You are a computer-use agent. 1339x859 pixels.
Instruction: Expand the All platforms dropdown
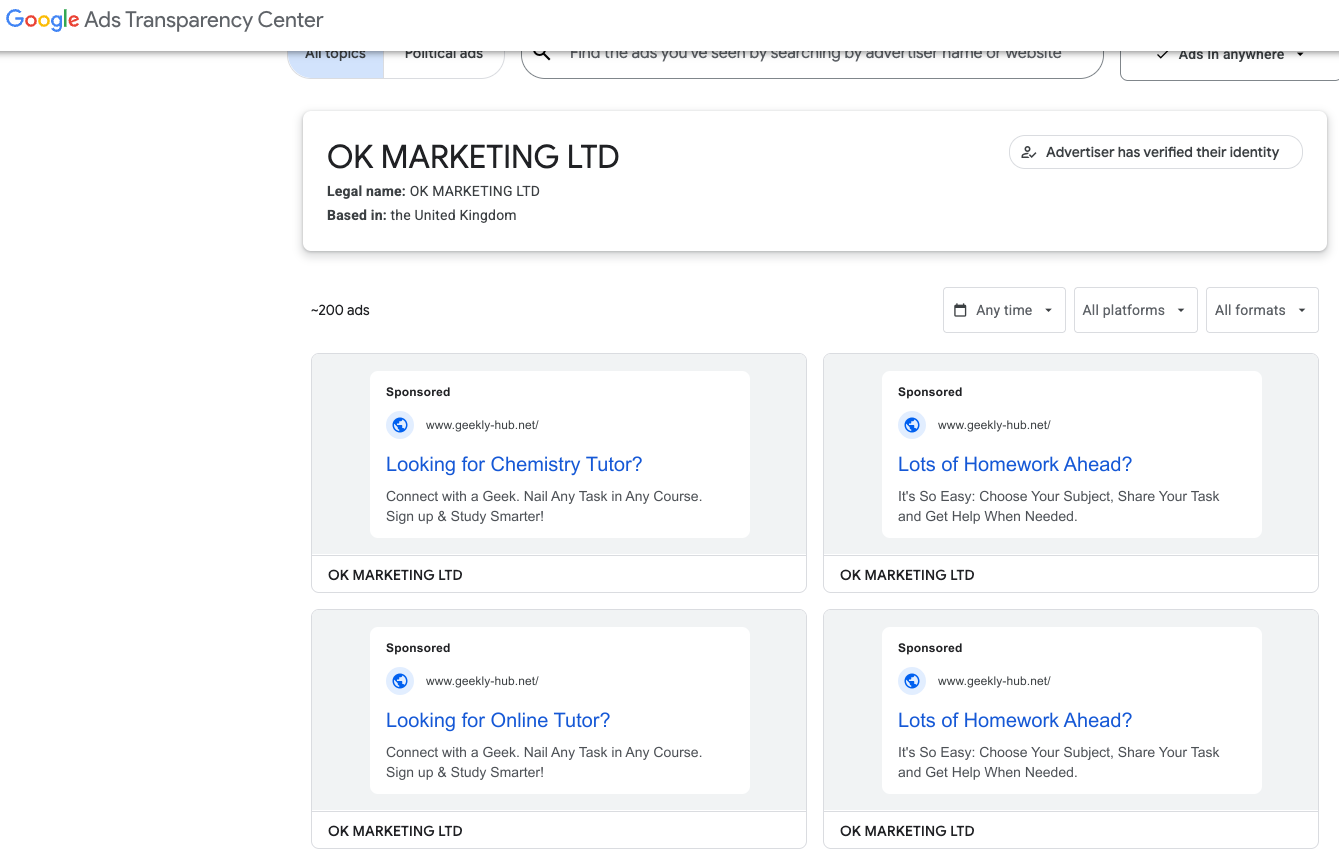1133,310
